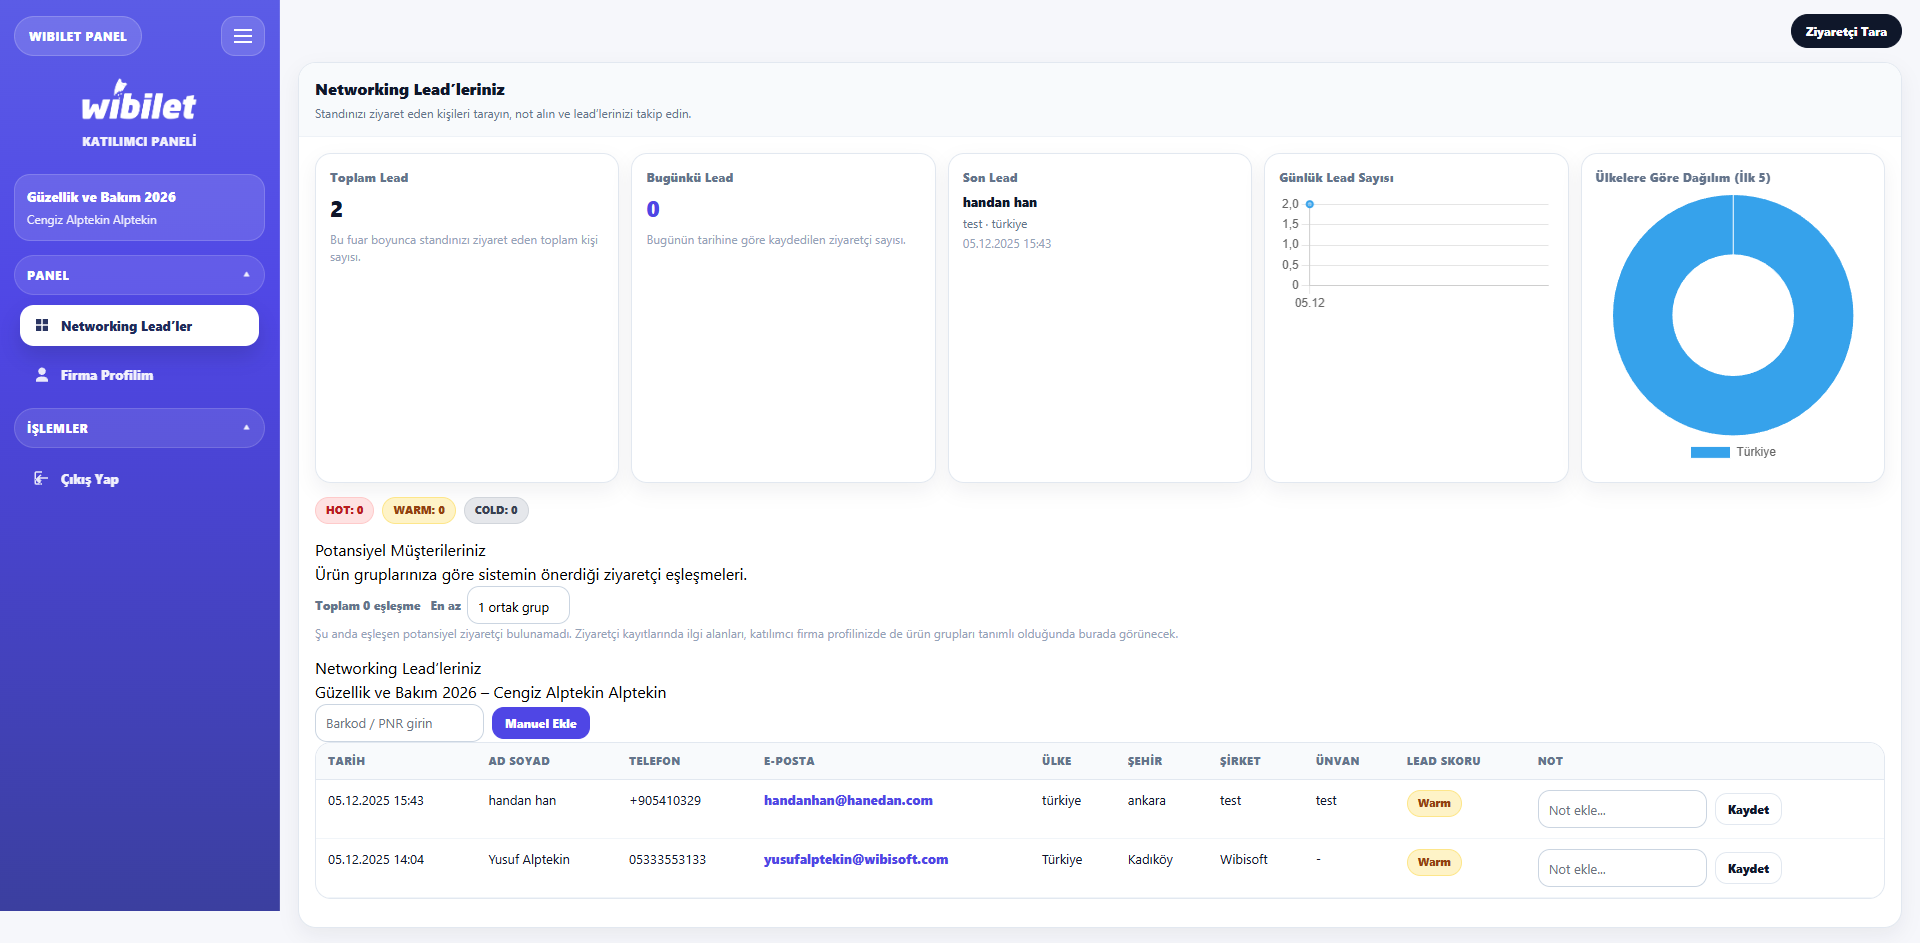The width and height of the screenshot is (1920, 943).
Task: Open Firma Profilim menu item
Action: coord(107,375)
